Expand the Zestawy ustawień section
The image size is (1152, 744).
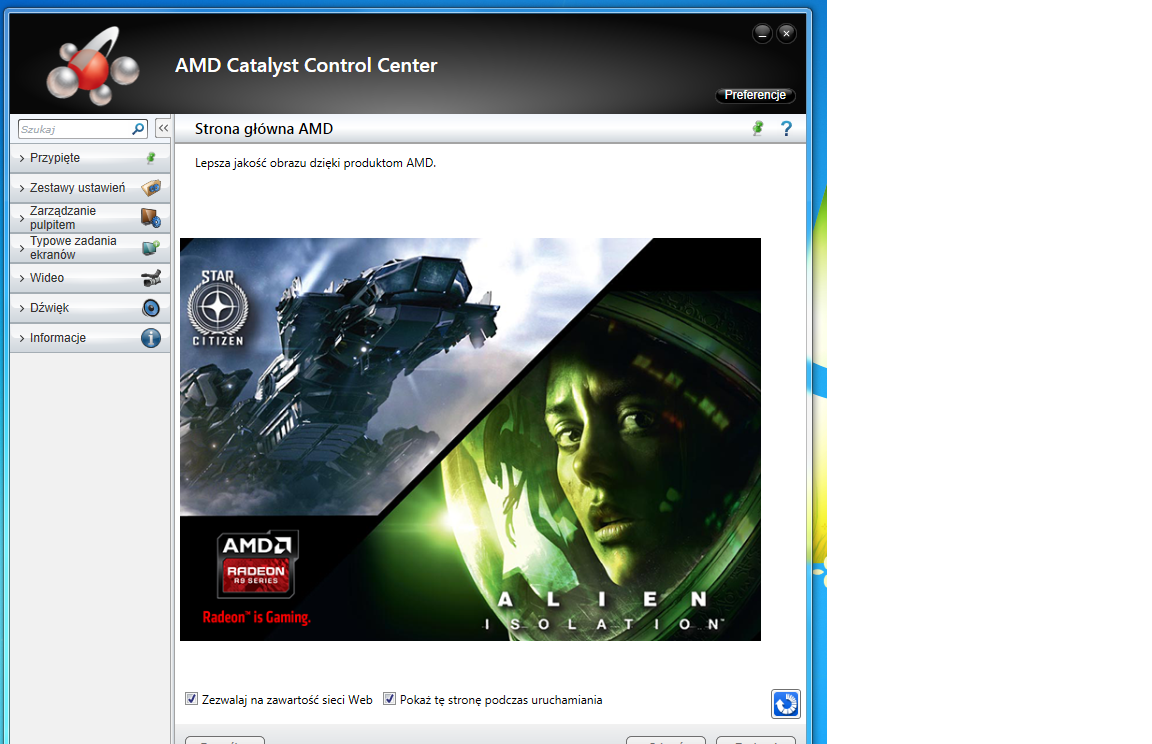tap(90, 188)
